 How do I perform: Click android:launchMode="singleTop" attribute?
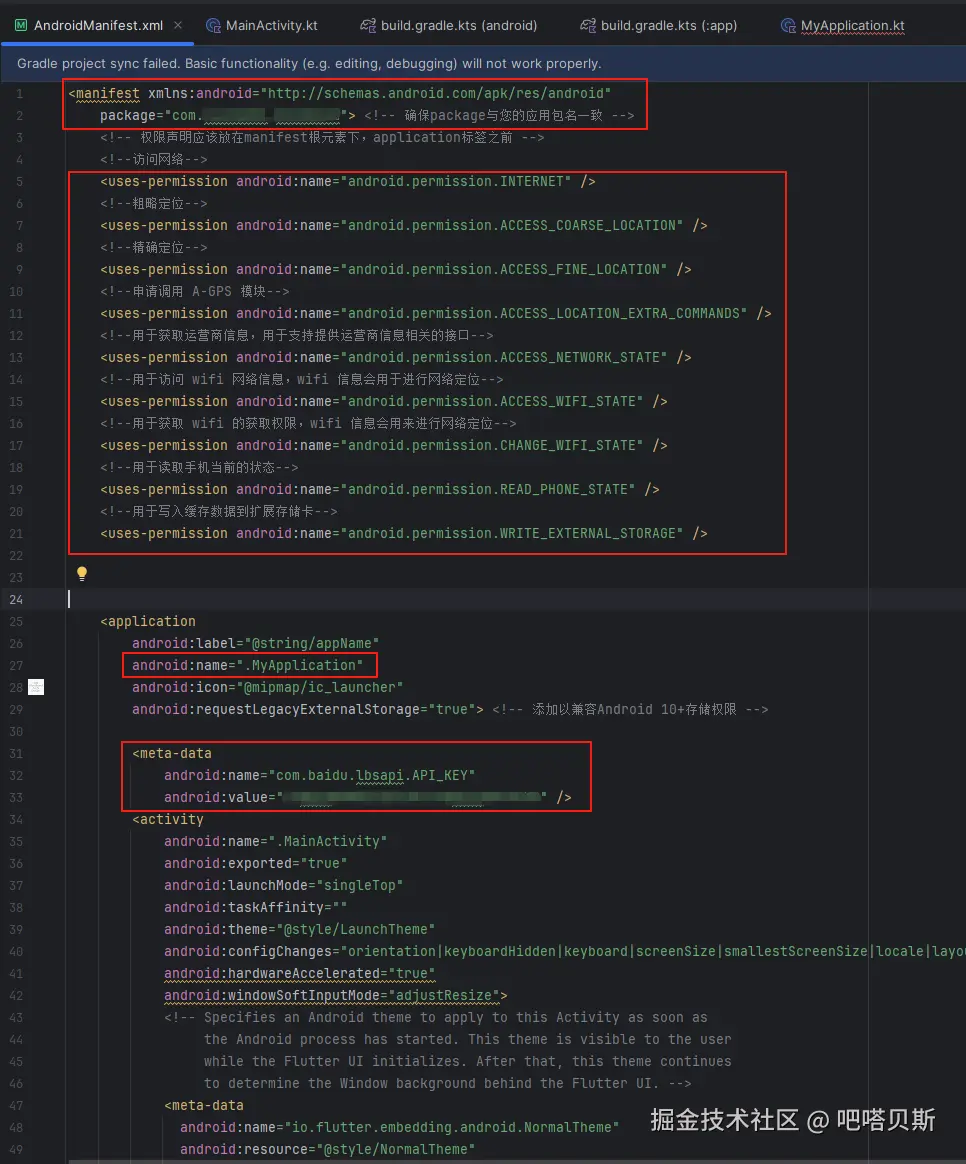coord(284,885)
